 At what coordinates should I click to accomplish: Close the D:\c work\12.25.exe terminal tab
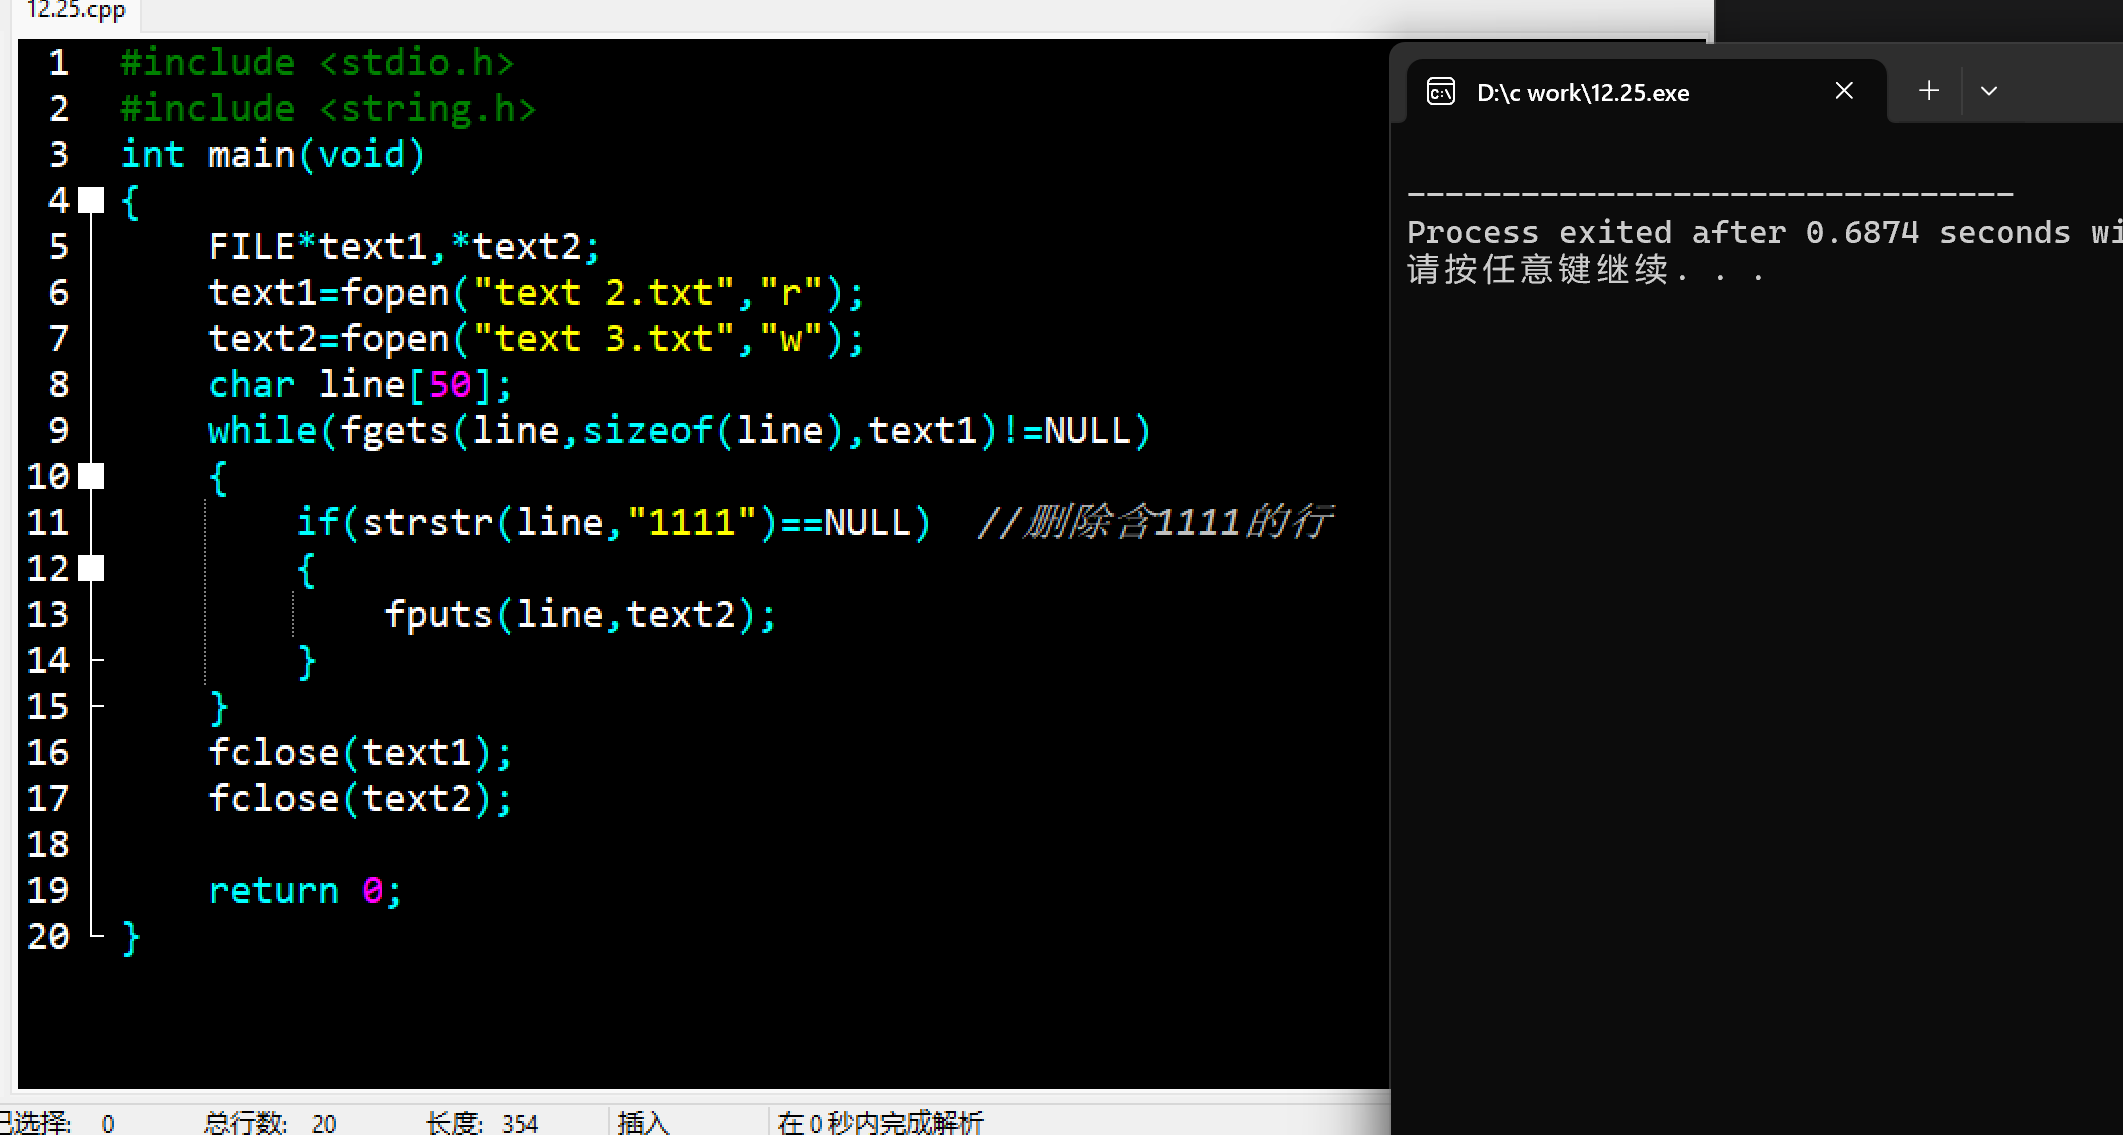(x=1844, y=91)
